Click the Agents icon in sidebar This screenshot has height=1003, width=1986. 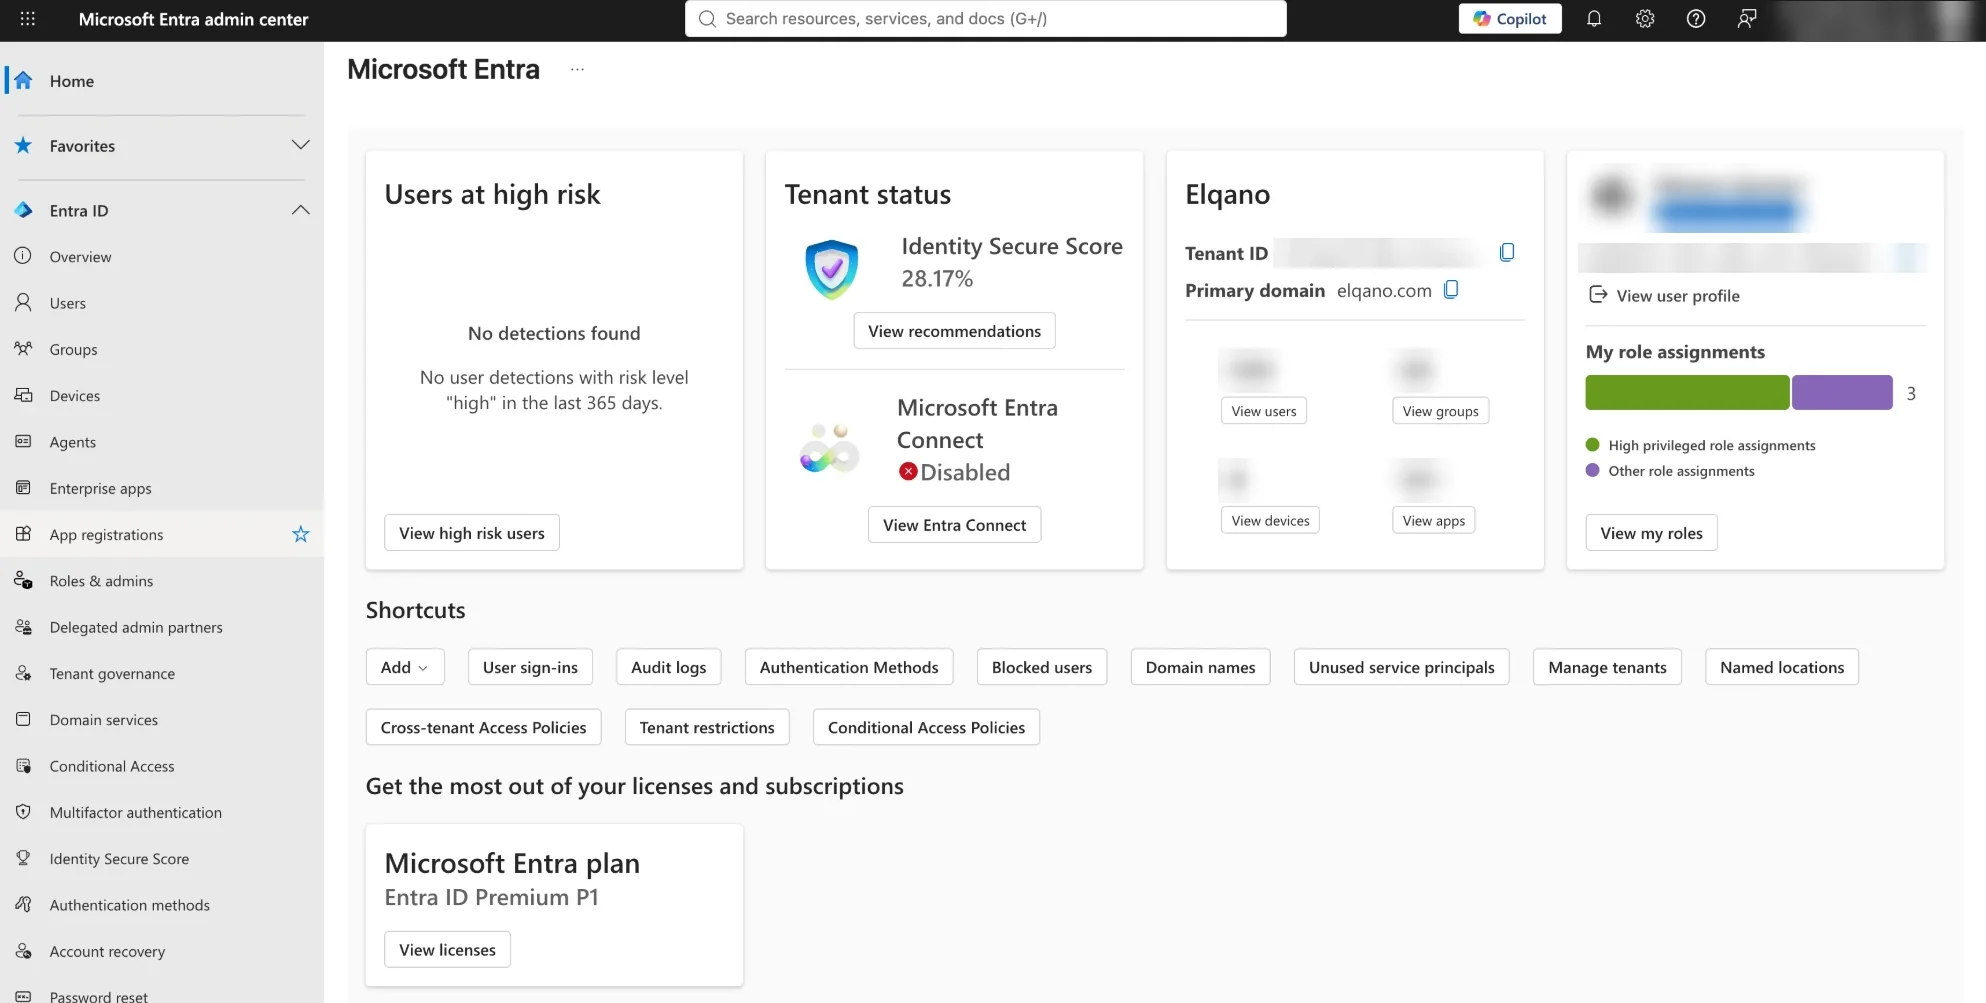coord(23,441)
